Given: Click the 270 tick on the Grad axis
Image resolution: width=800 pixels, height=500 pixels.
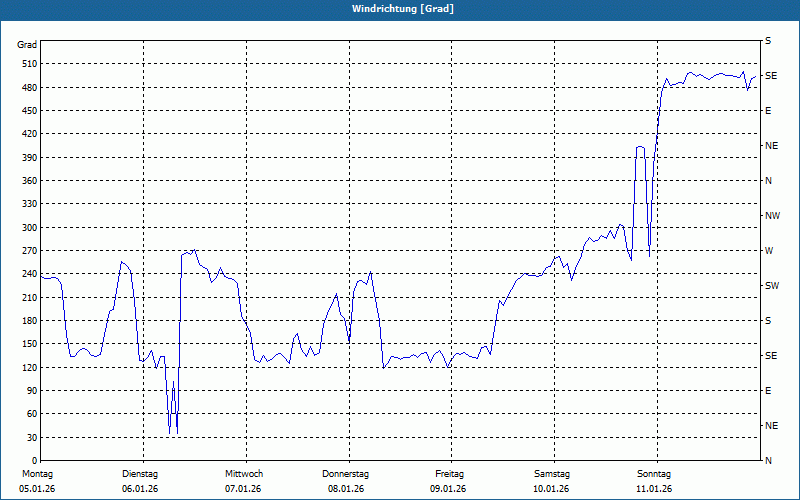Looking at the screenshot, I should [29, 251].
